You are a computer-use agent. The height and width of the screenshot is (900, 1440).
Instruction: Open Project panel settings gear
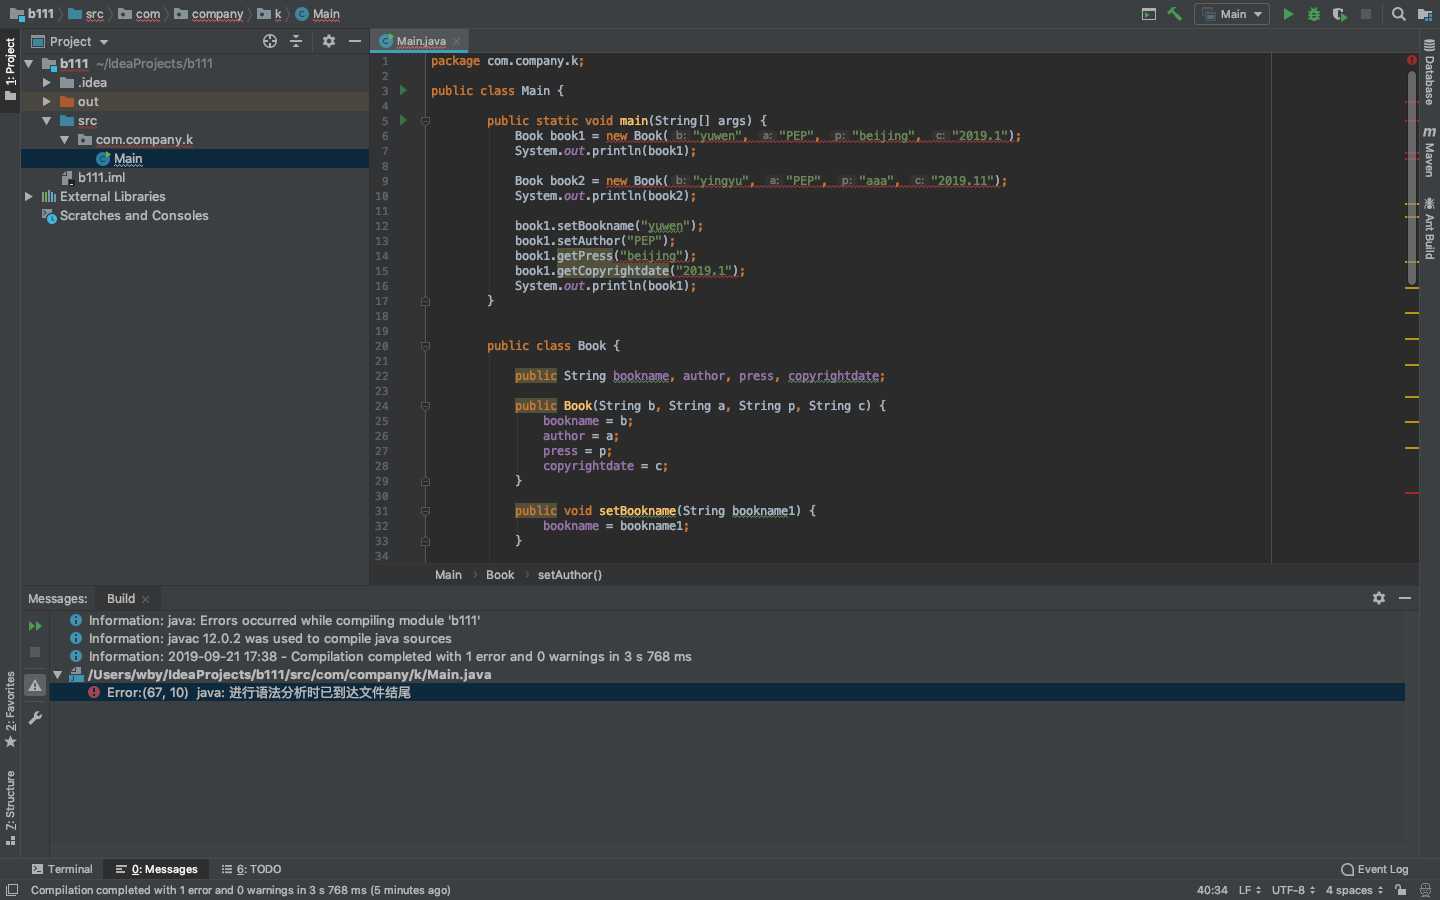[329, 41]
